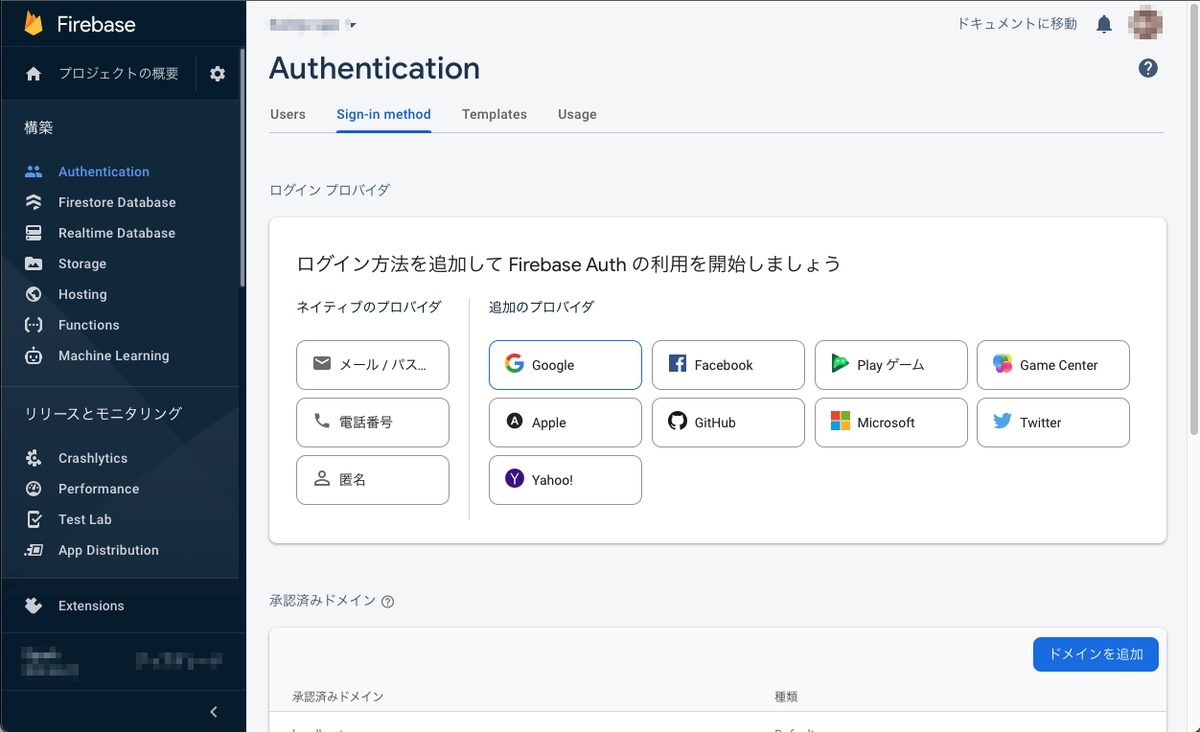Image resolution: width=1200 pixels, height=732 pixels.
Task: Select the Google sign-in provider
Action: click(565, 365)
